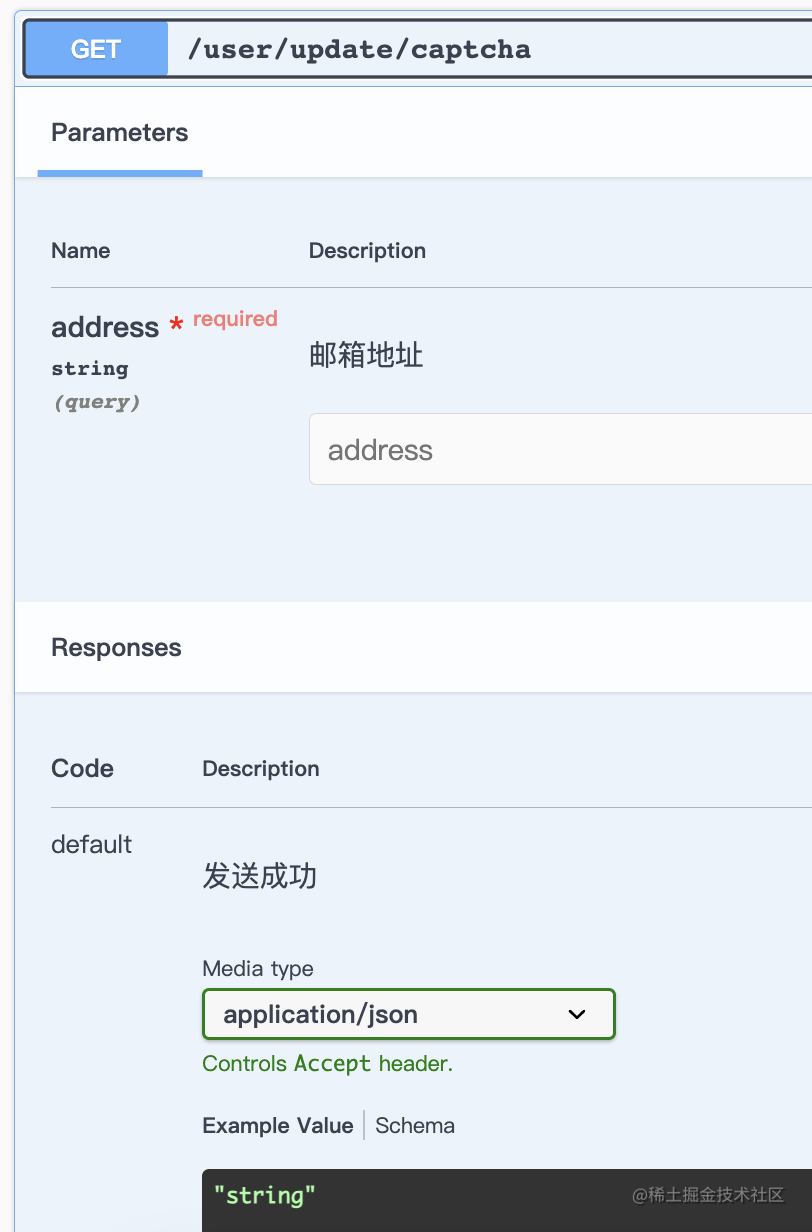Click the default response code
The width and height of the screenshot is (812, 1232).
click(x=92, y=844)
